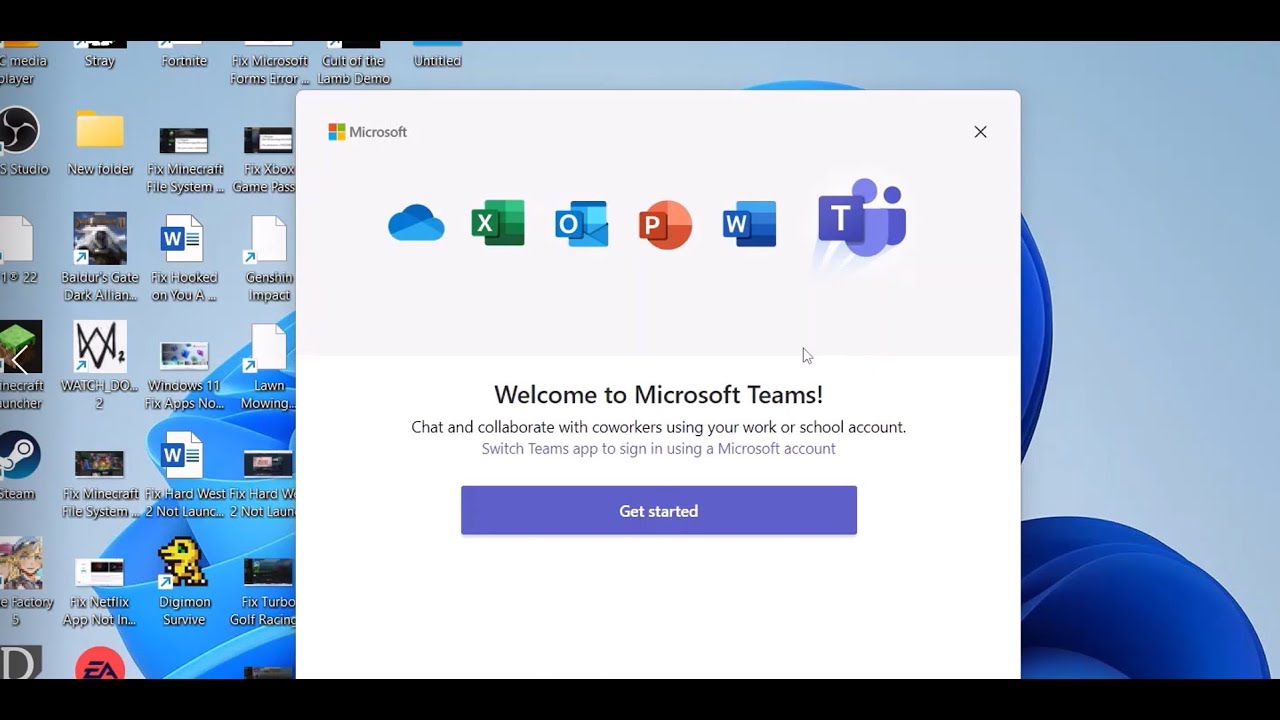Click the large Teams logo icon
This screenshot has width=1280, height=720.
click(x=861, y=218)
